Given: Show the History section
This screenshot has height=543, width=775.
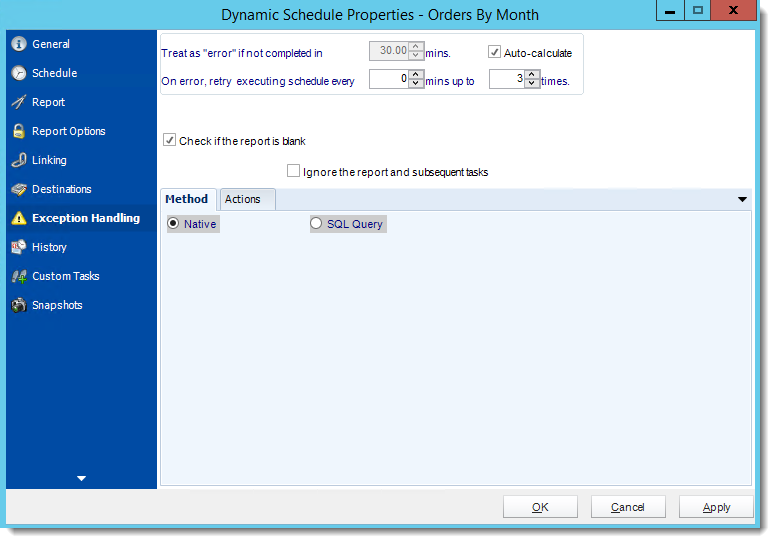Looking at the screenshot, I should (x=49, y=247).
